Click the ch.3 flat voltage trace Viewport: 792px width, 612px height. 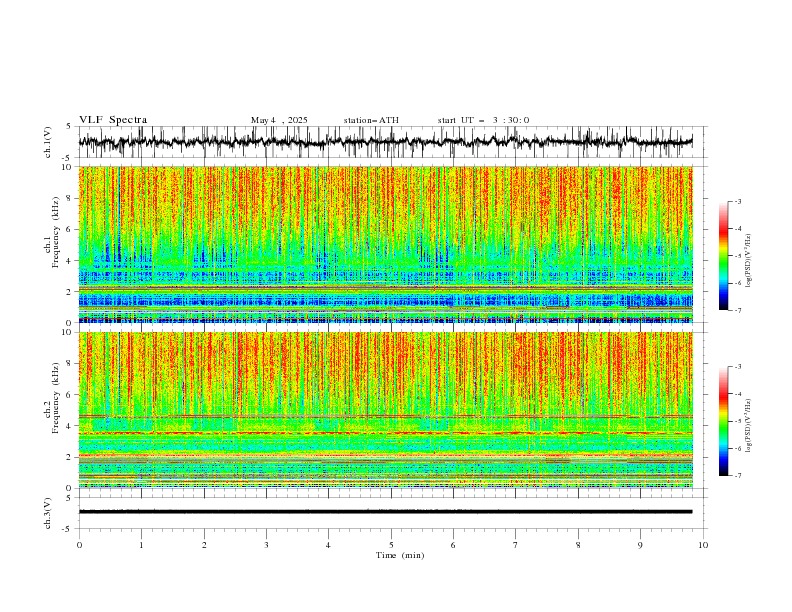pyautogui.click(x=385, y=512)
